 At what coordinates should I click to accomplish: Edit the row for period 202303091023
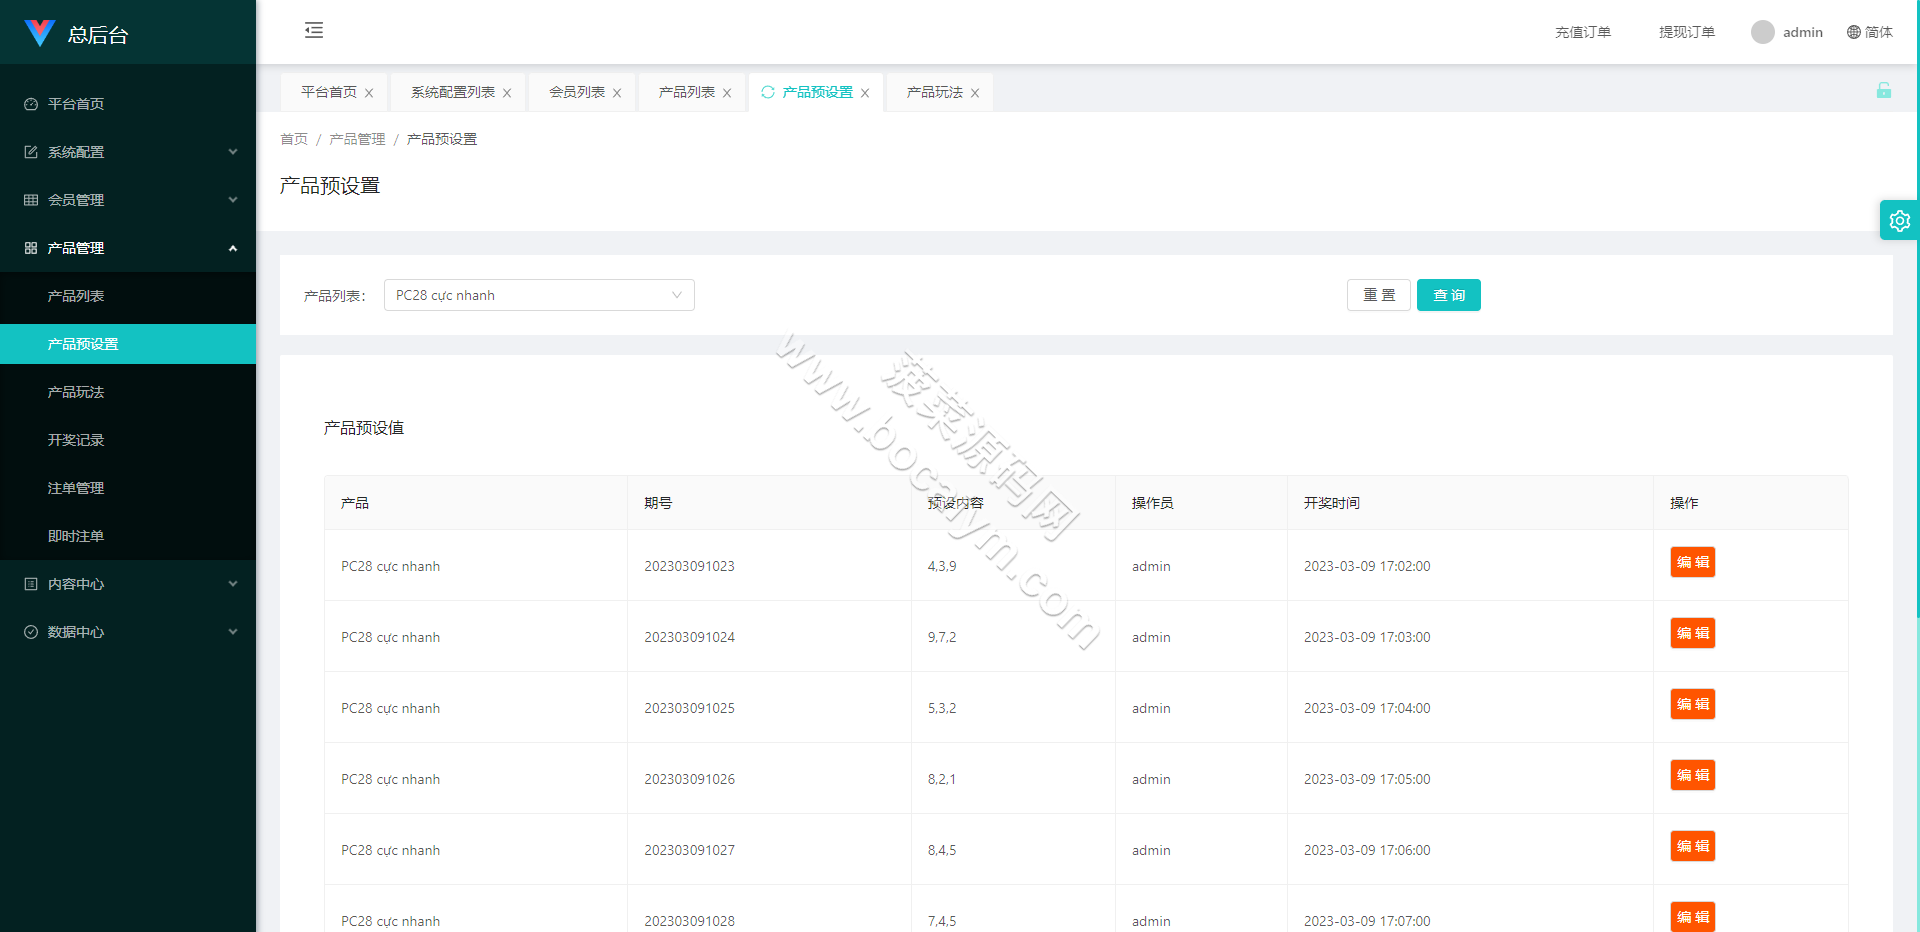tap(1693, 562)
